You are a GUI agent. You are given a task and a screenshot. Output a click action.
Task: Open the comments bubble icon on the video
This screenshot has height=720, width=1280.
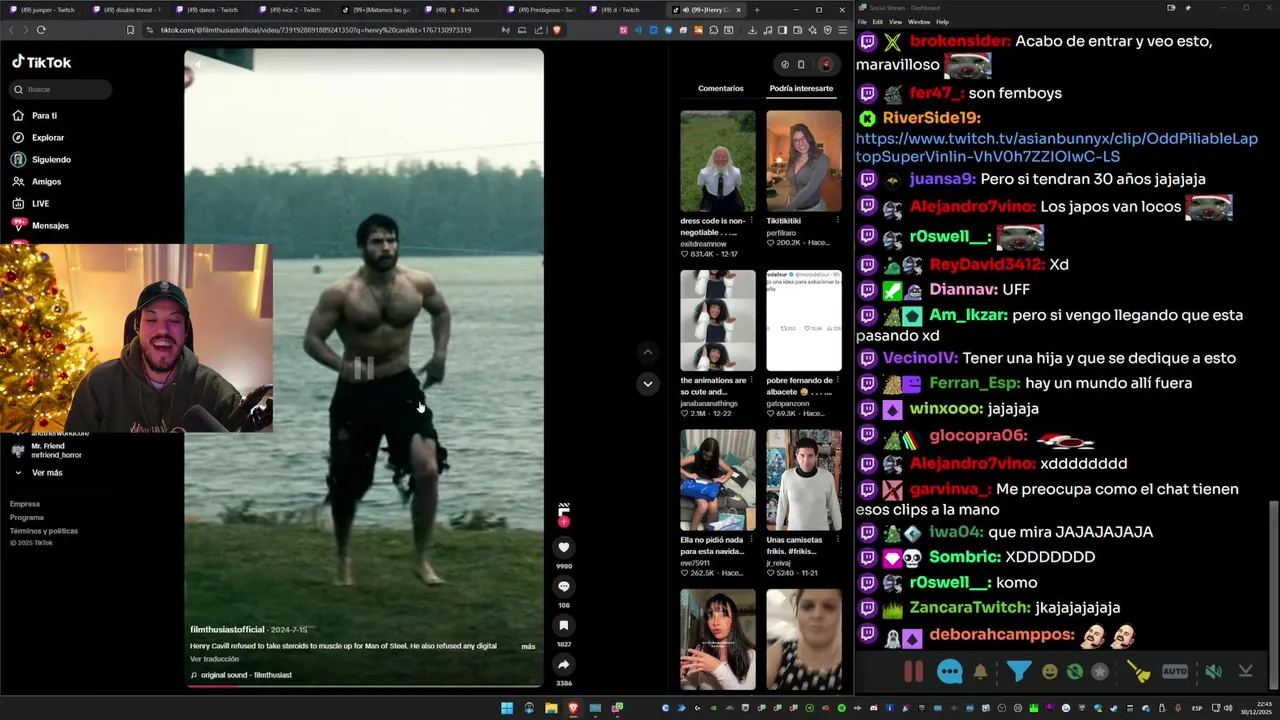(x=564, y=586)
